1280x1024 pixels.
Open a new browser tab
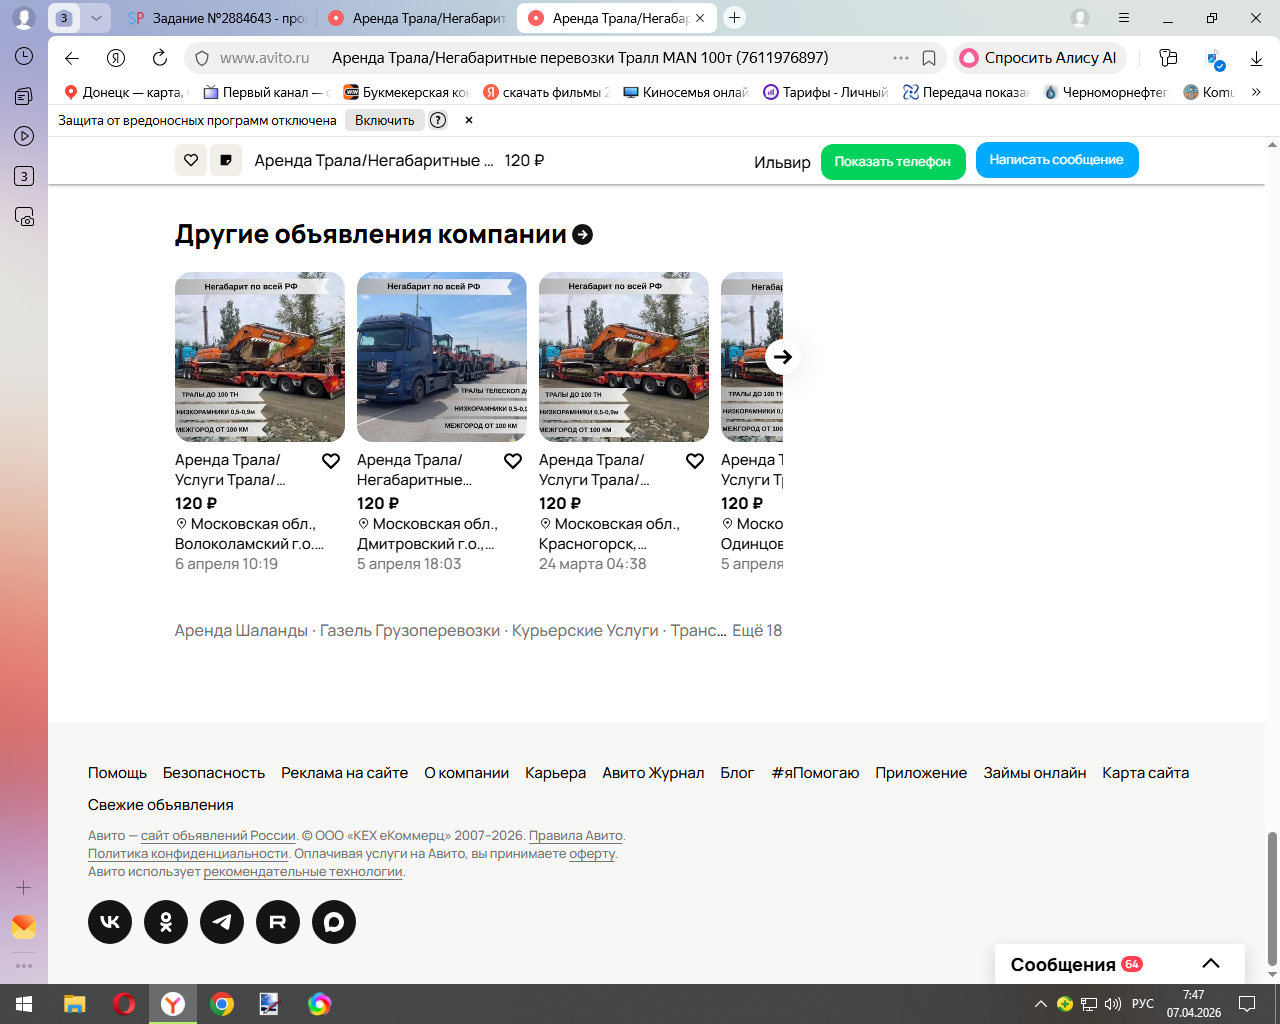tap(734, 18)
